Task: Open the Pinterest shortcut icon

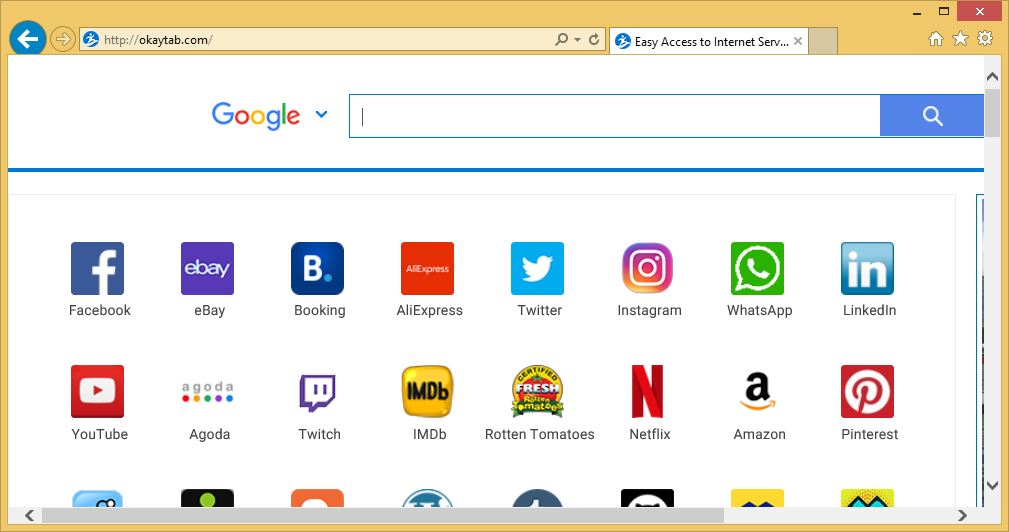Action: click(867, 391)
